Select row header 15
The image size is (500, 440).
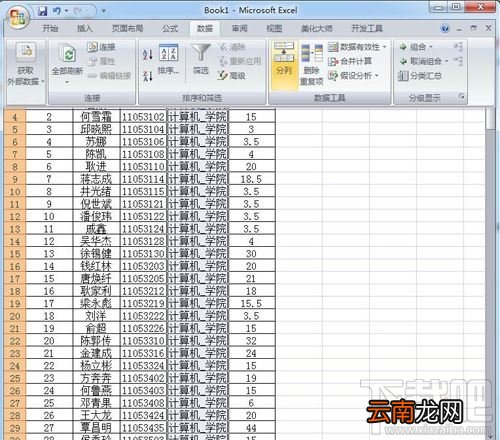15,254
